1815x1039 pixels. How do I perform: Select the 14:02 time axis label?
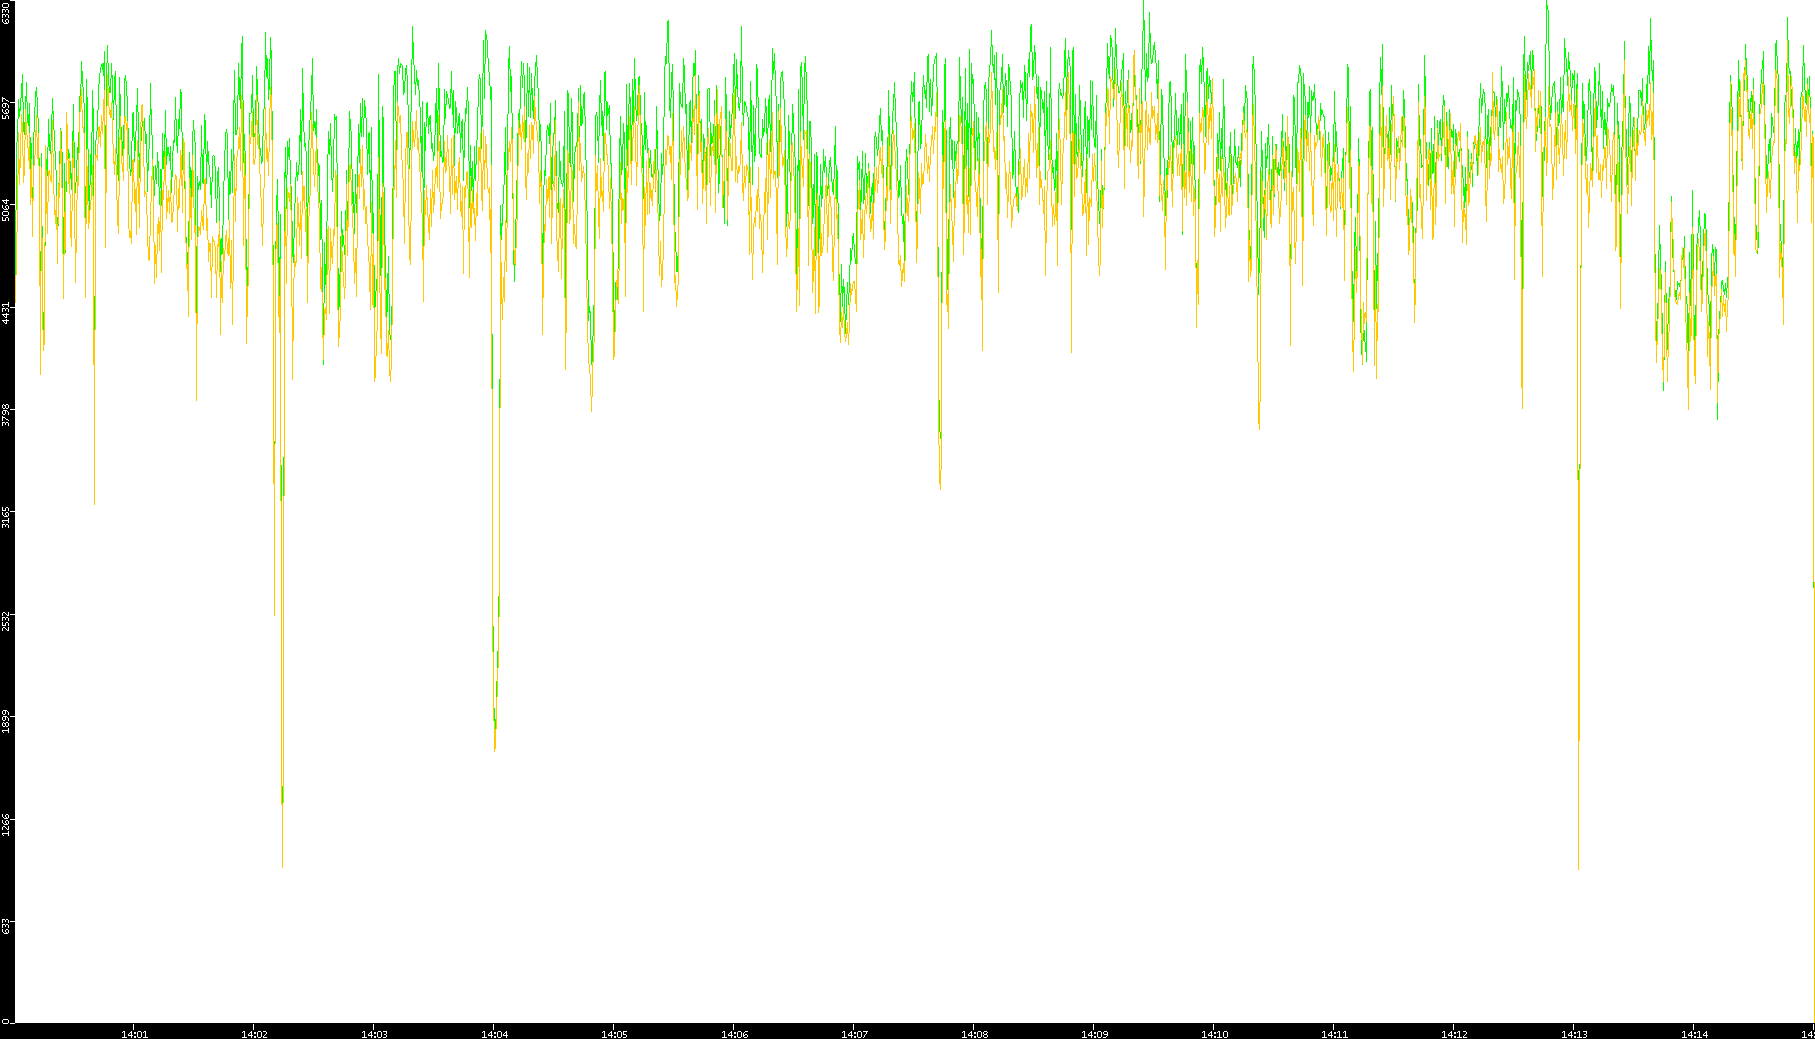click(254, 1034)
